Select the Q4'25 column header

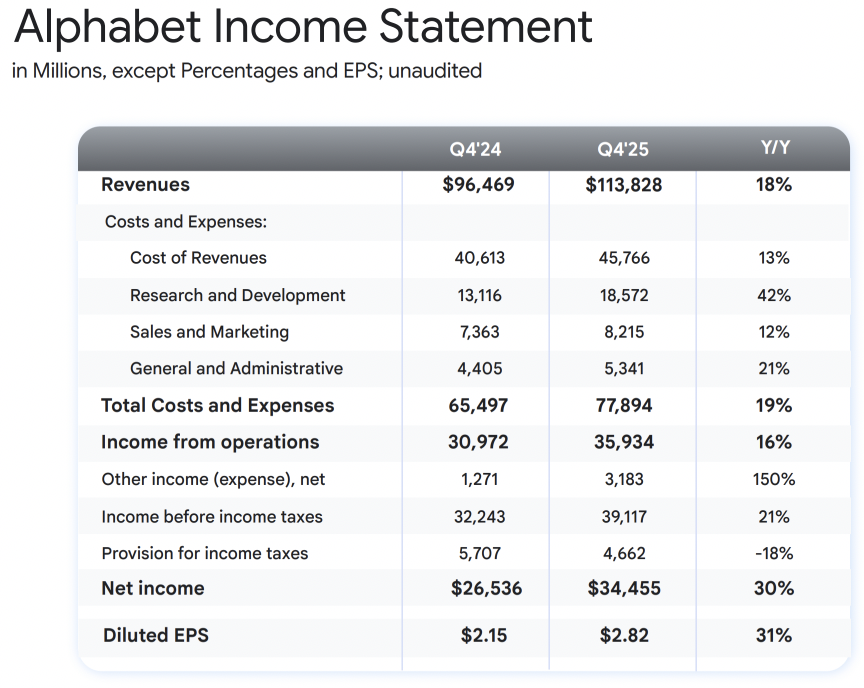(623, 150)
